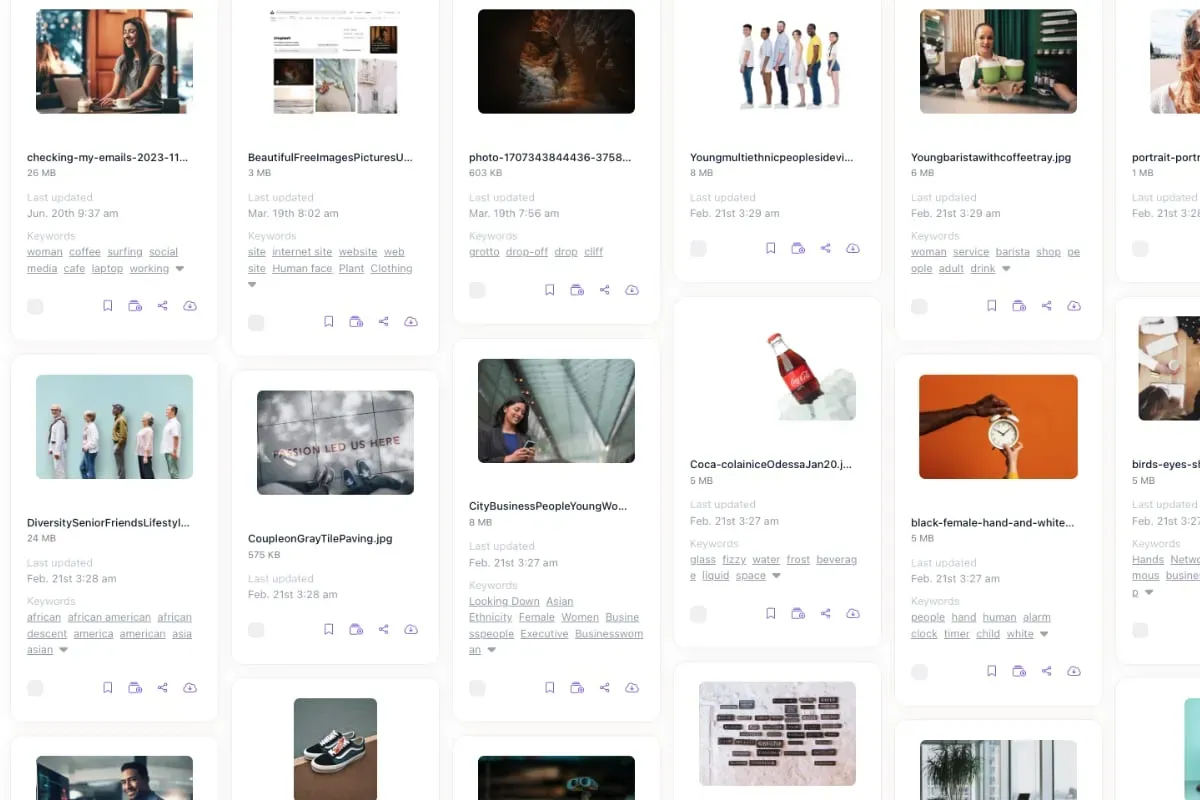This screenshot has height=800, width=1200.
Task: Share CoupleonGrayTilePaving.jpg
Action: coord(384,630)
